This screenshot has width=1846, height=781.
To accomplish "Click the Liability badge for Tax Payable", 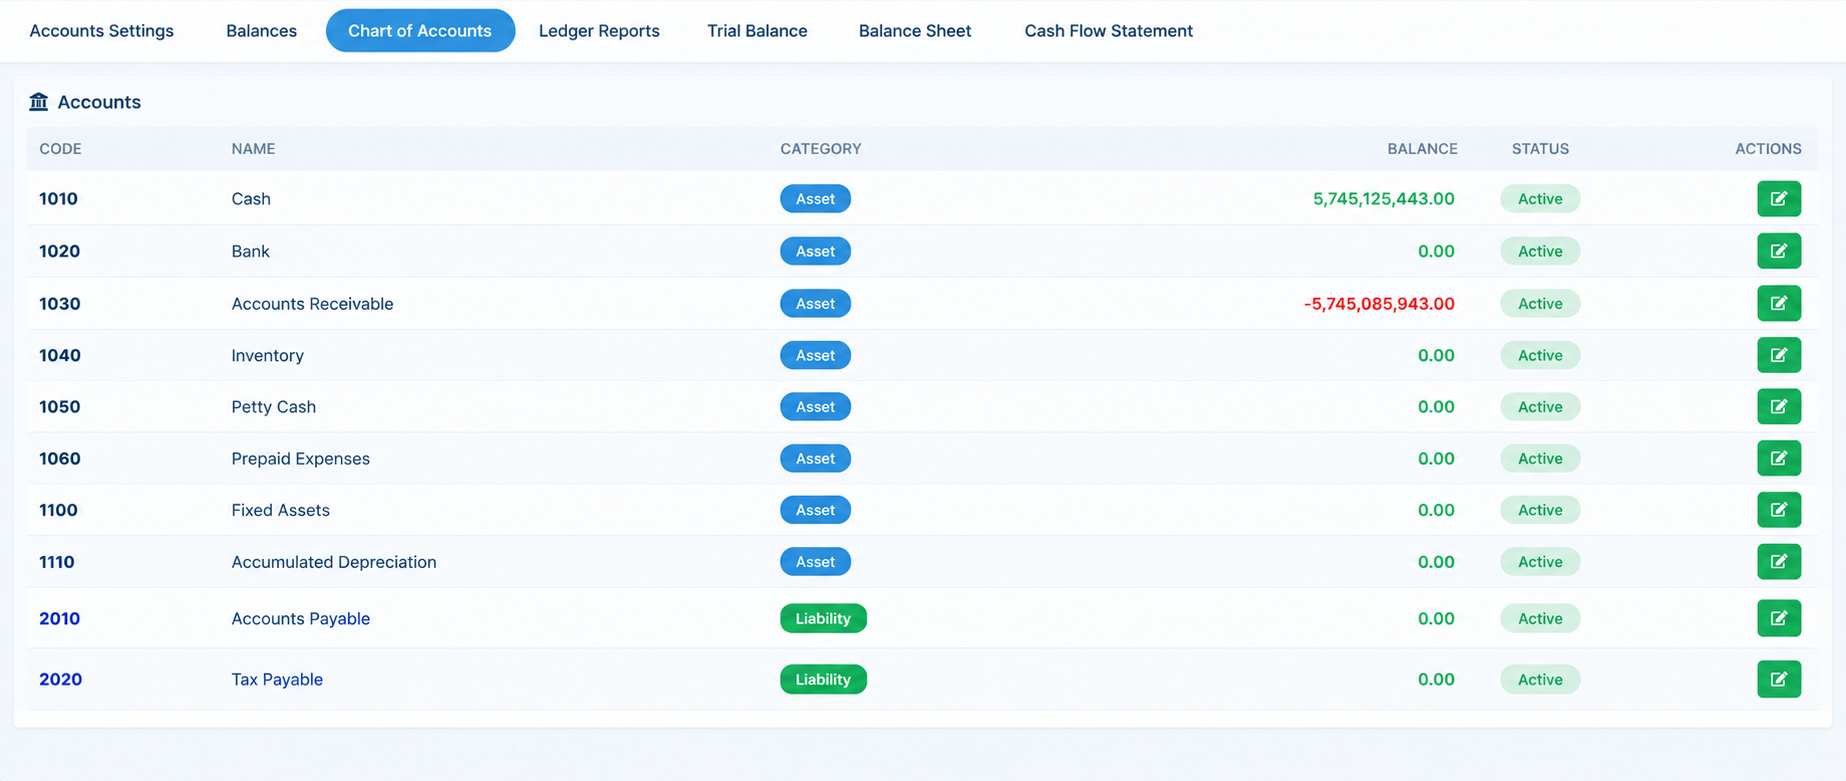I will [823, 680].
